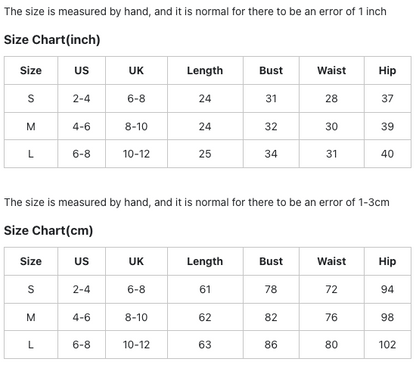
Task: Click UK 10-12 cell in inch chart
Action: 136,154
